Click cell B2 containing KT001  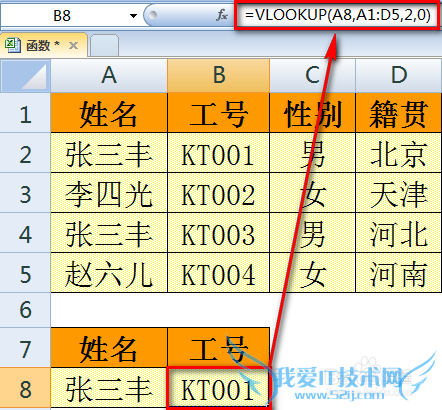218,153
